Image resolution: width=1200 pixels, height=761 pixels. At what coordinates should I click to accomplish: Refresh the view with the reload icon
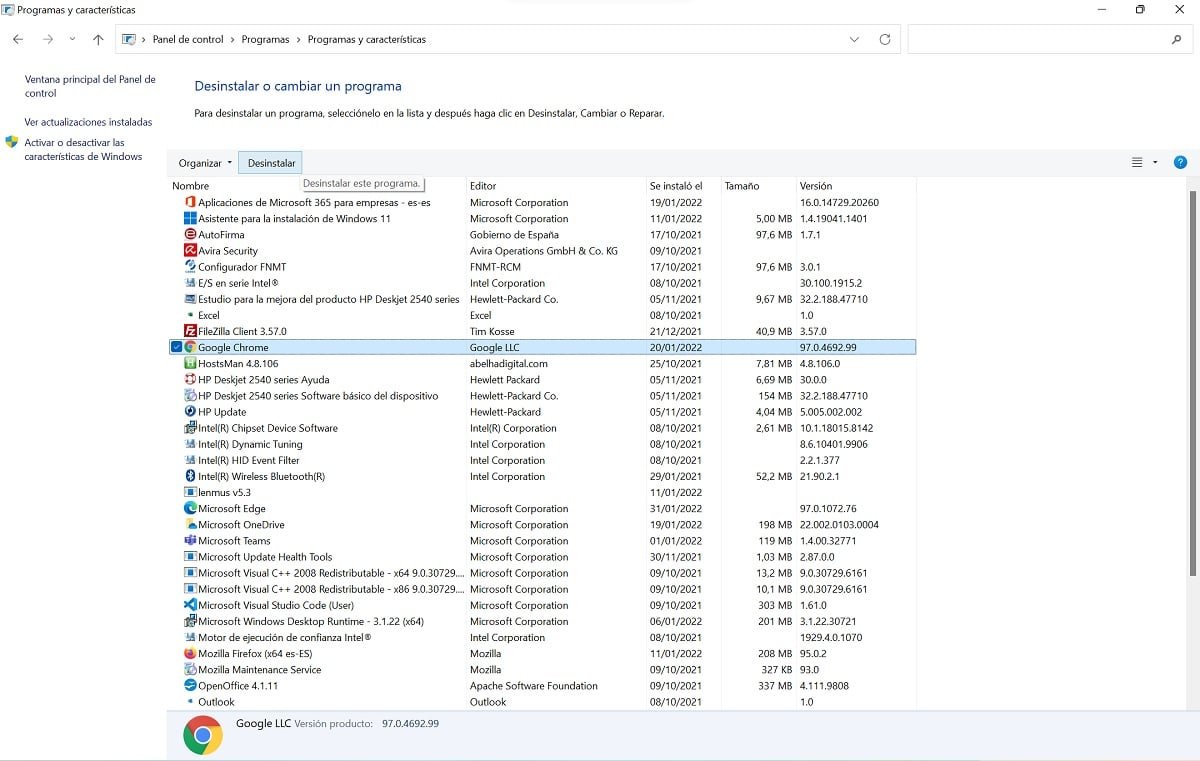(x=884, y=40)
